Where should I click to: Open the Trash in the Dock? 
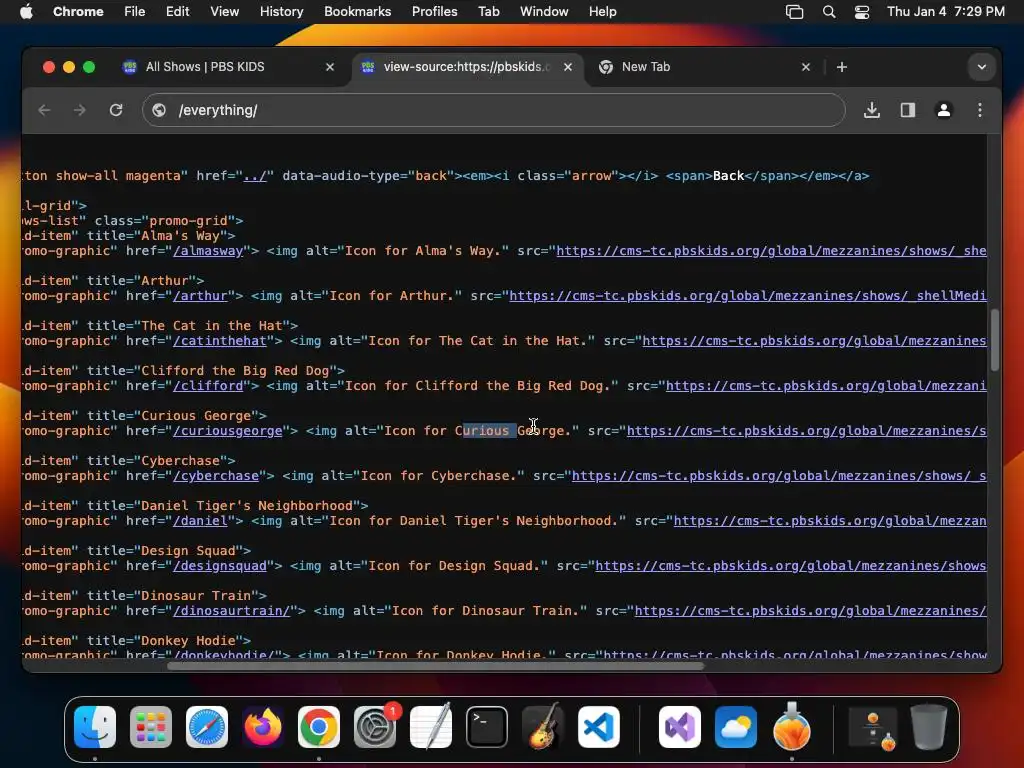929,727
